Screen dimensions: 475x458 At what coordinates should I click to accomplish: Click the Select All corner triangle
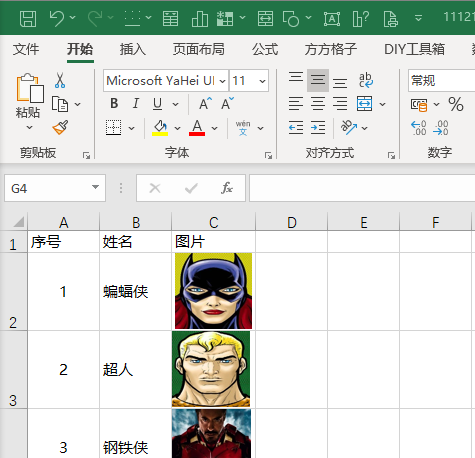pyautogui.click(x=18, y=222)
